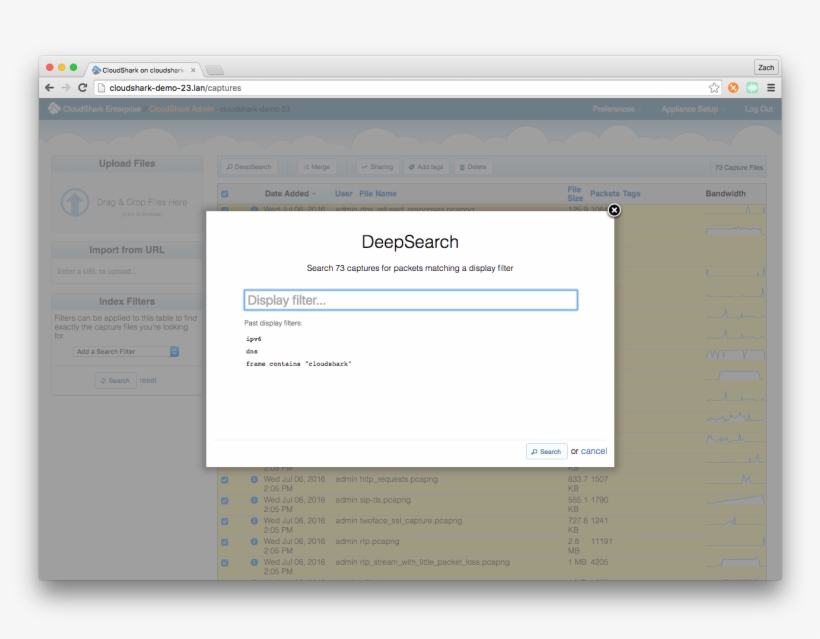Toggle checkbox for rtp.pcapng row
Screen dimensions: 820x639
[225, 541]
